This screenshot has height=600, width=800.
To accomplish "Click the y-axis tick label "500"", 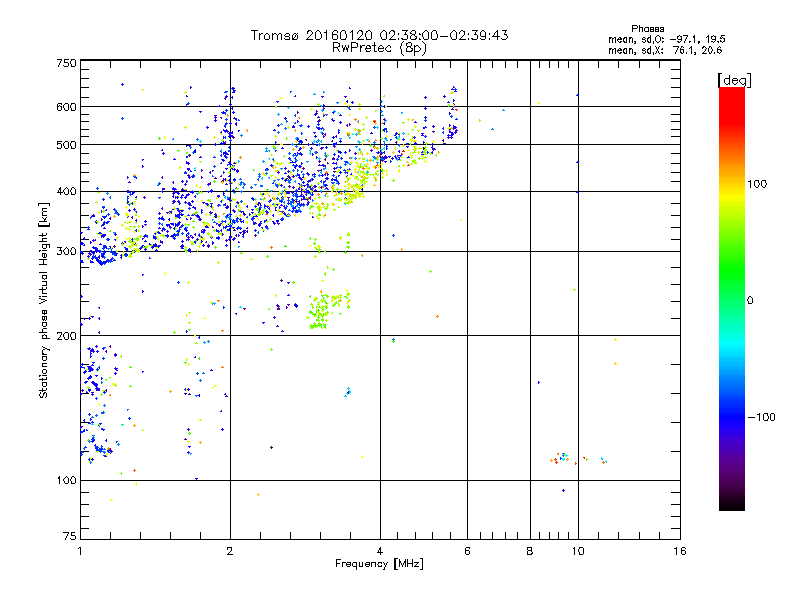I will point(66,145).
